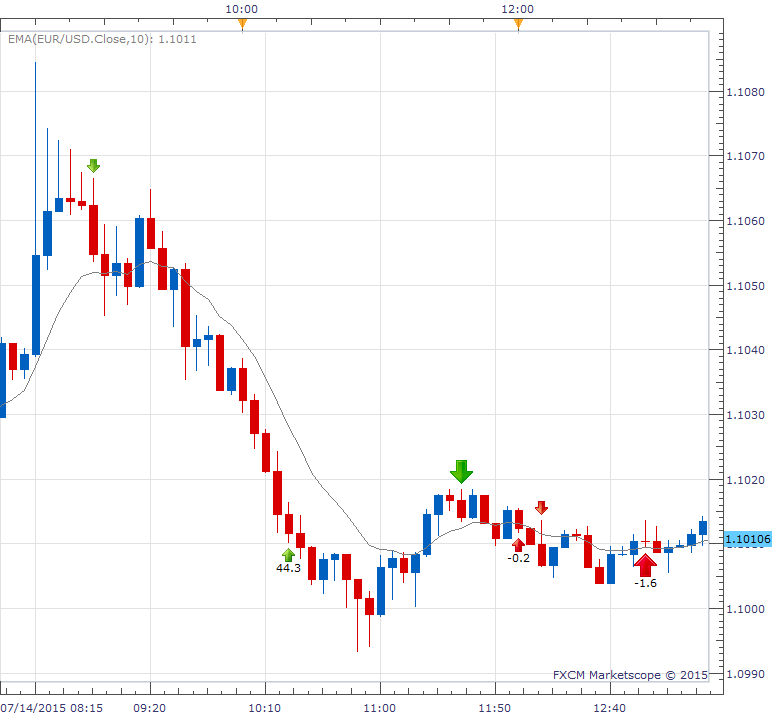Click the 1.1050 price axis label
Image resolution: width=781 pixels, height=720 pixels.
click(x=746, y=286)
